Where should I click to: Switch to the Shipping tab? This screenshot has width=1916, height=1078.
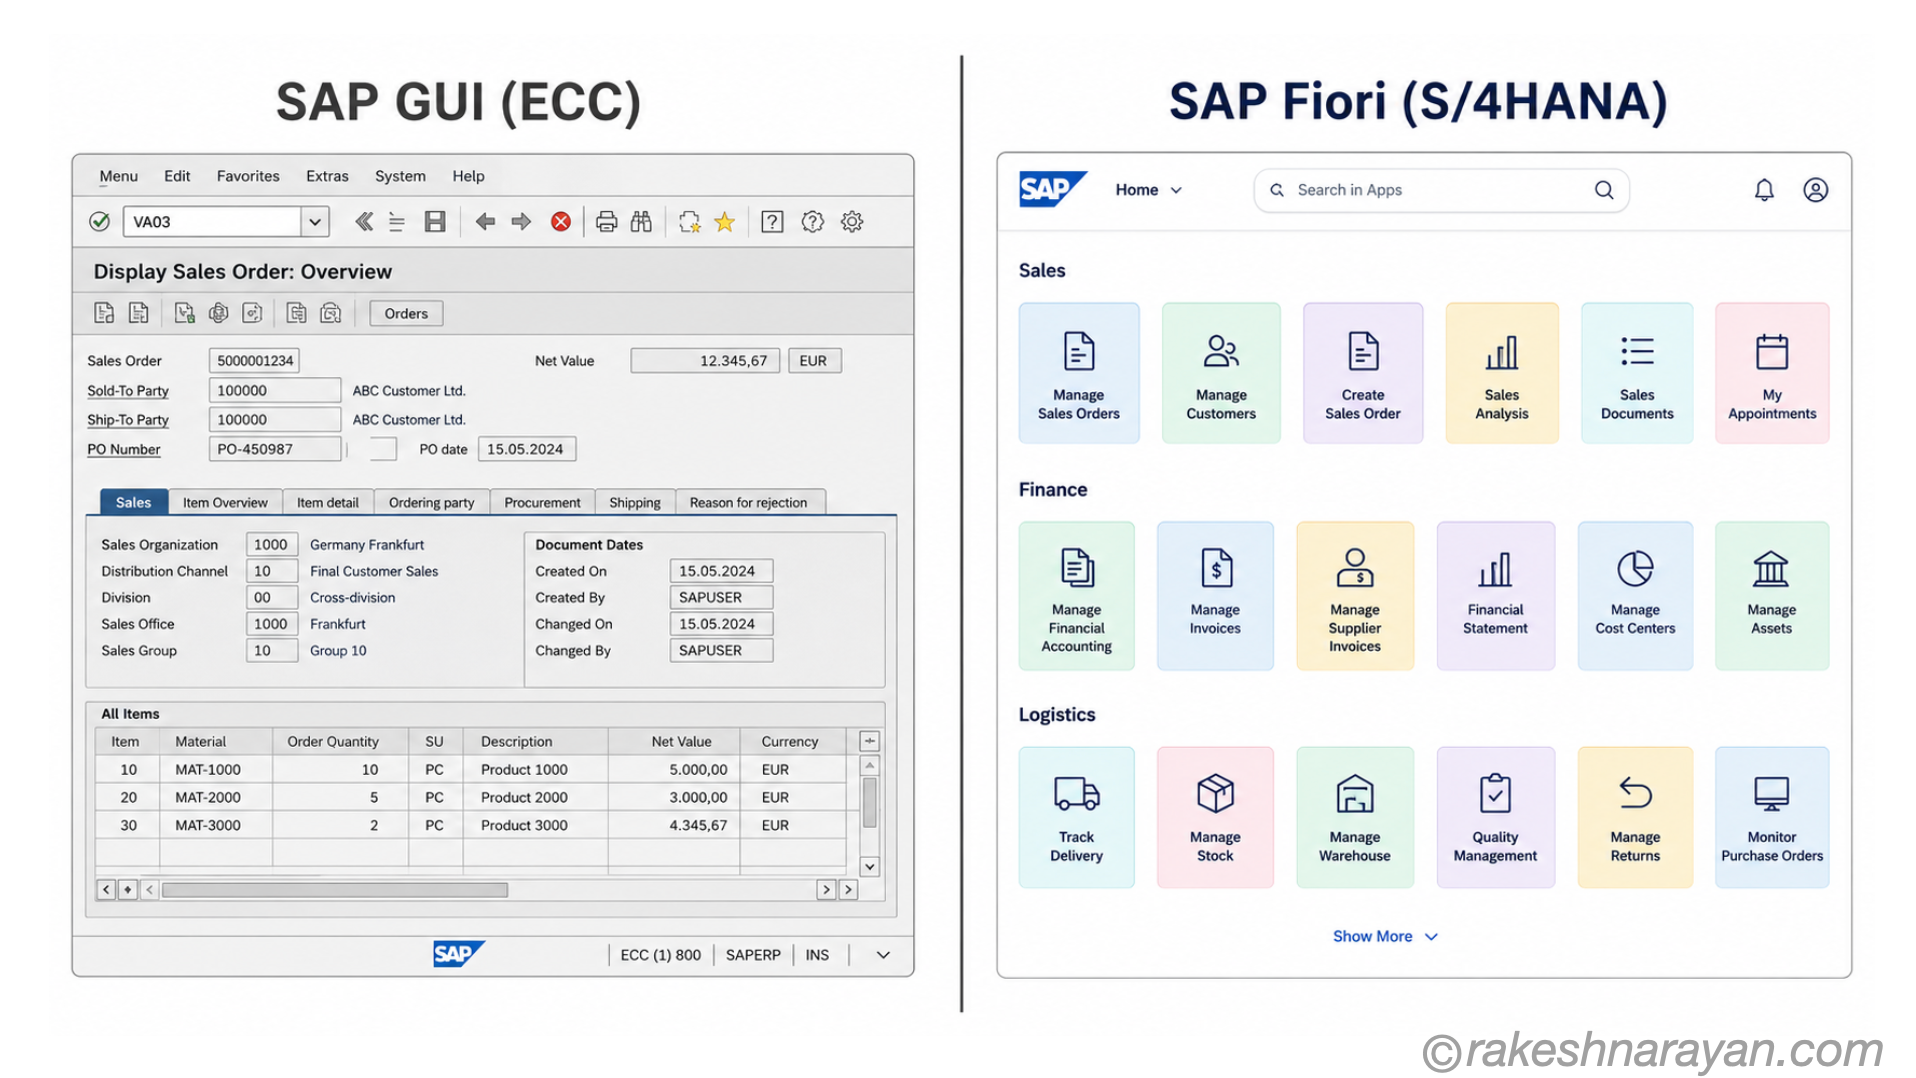click(635, 502)
